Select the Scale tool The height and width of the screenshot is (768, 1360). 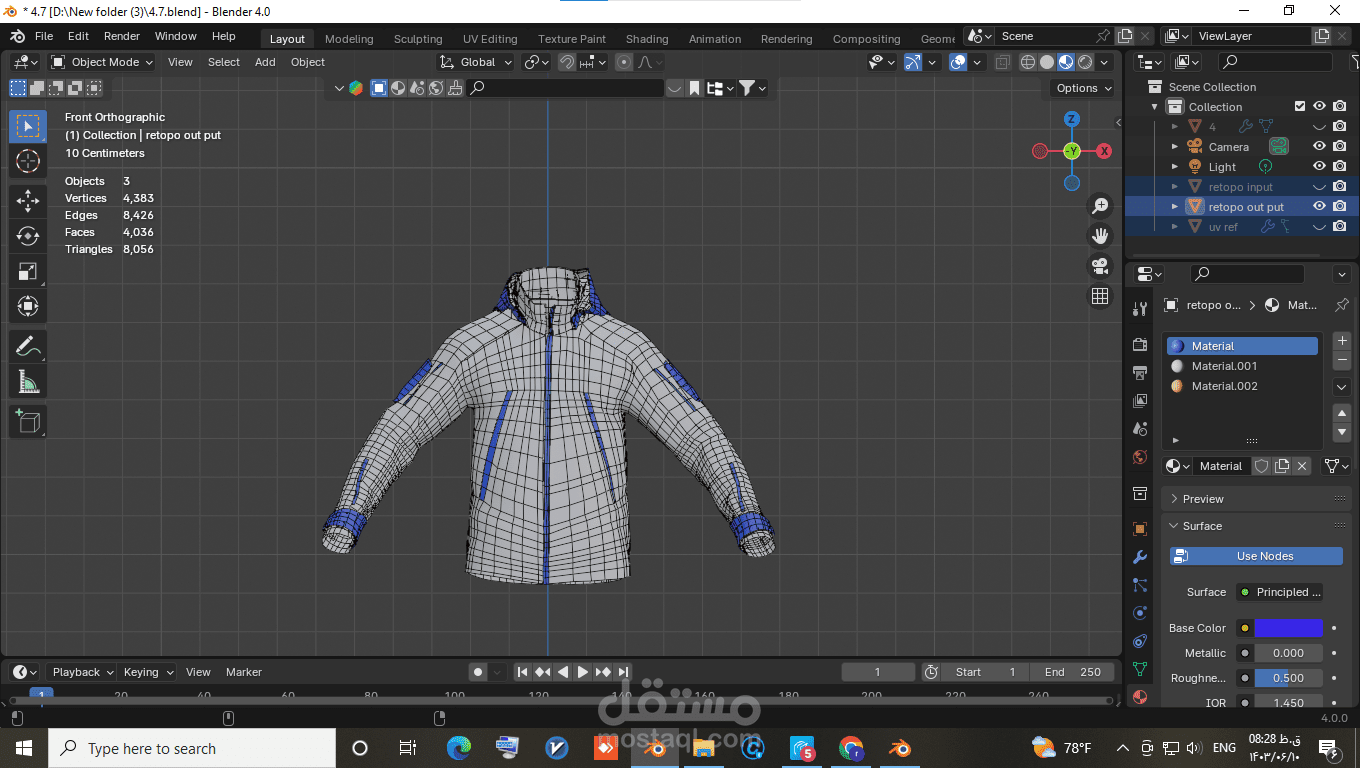(x=28, y=272)
